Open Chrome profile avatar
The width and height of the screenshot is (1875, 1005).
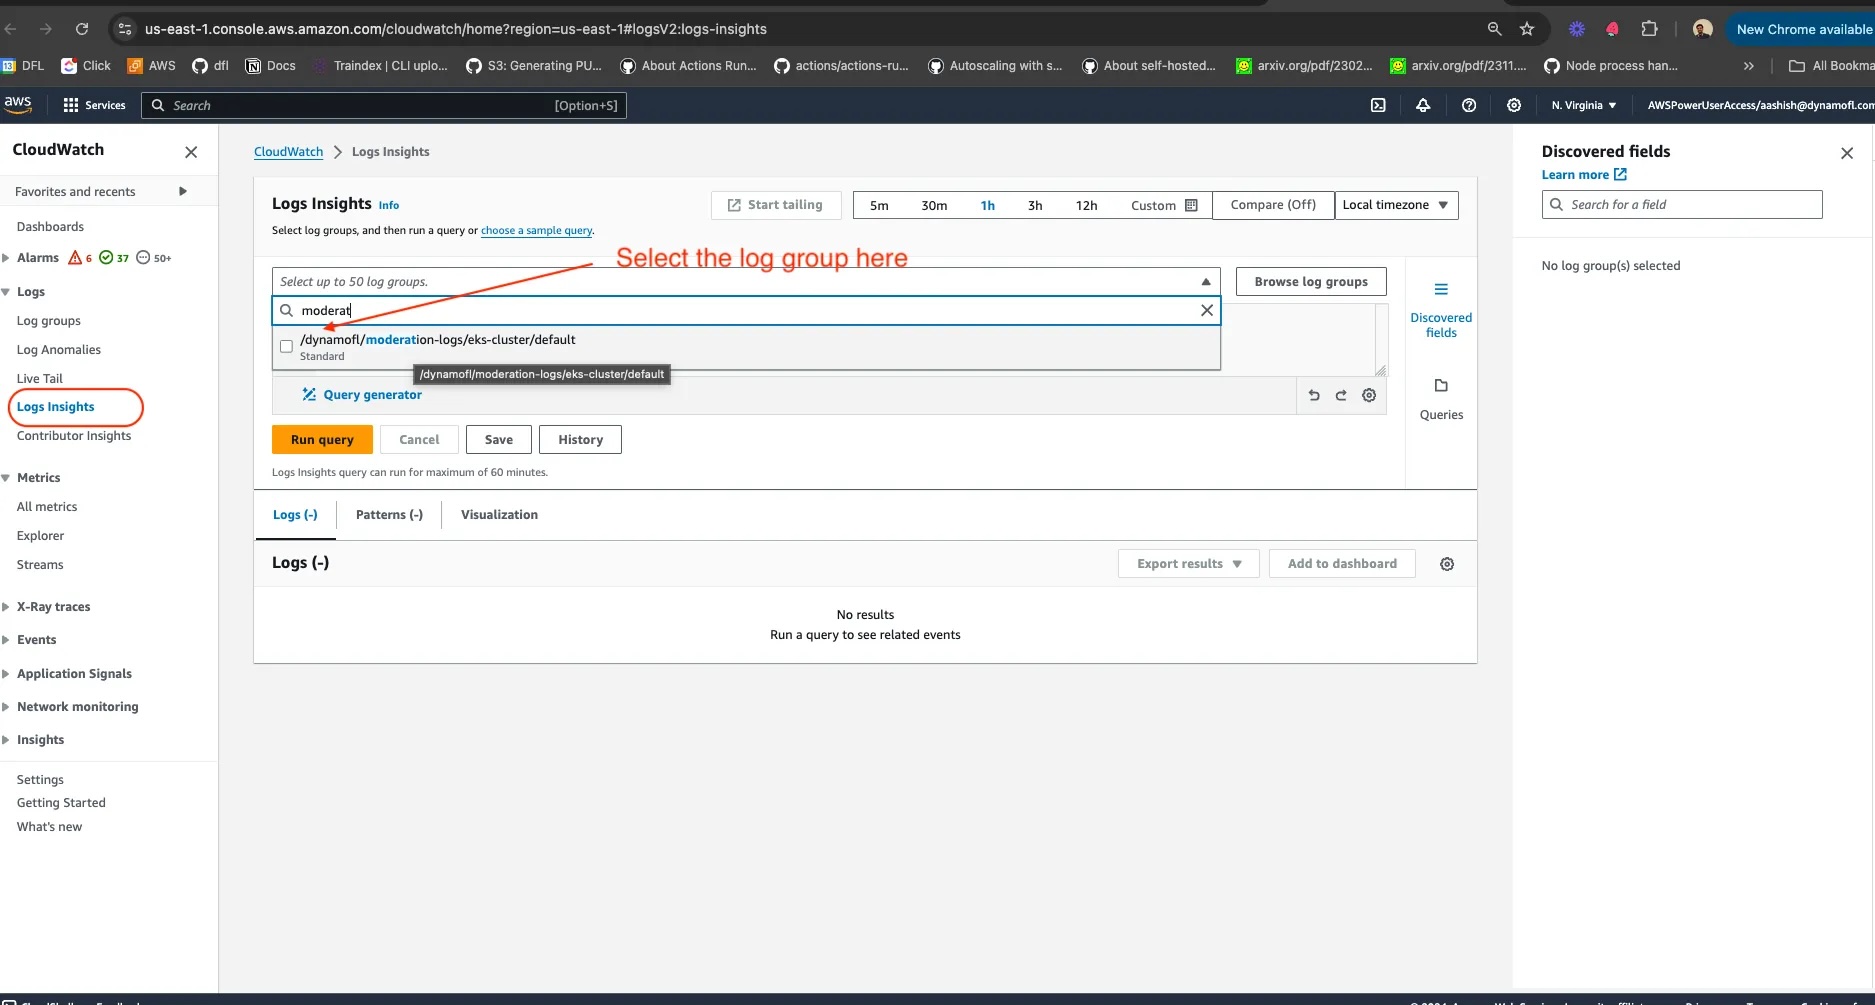click(1703, 29)
